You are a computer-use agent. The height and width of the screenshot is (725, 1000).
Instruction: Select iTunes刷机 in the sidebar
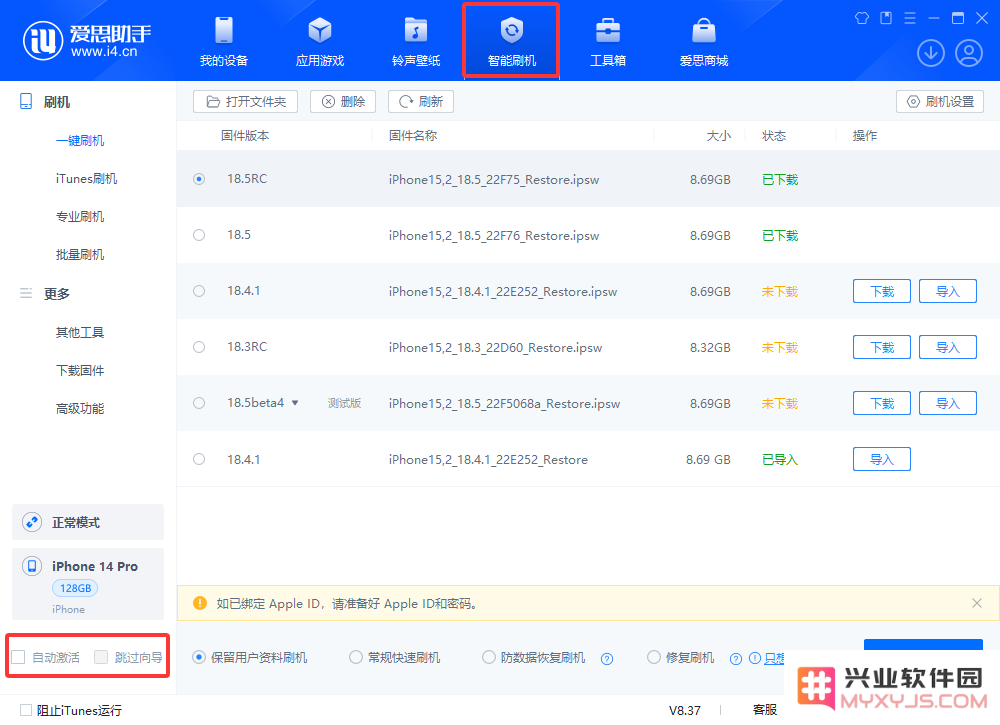86,179
